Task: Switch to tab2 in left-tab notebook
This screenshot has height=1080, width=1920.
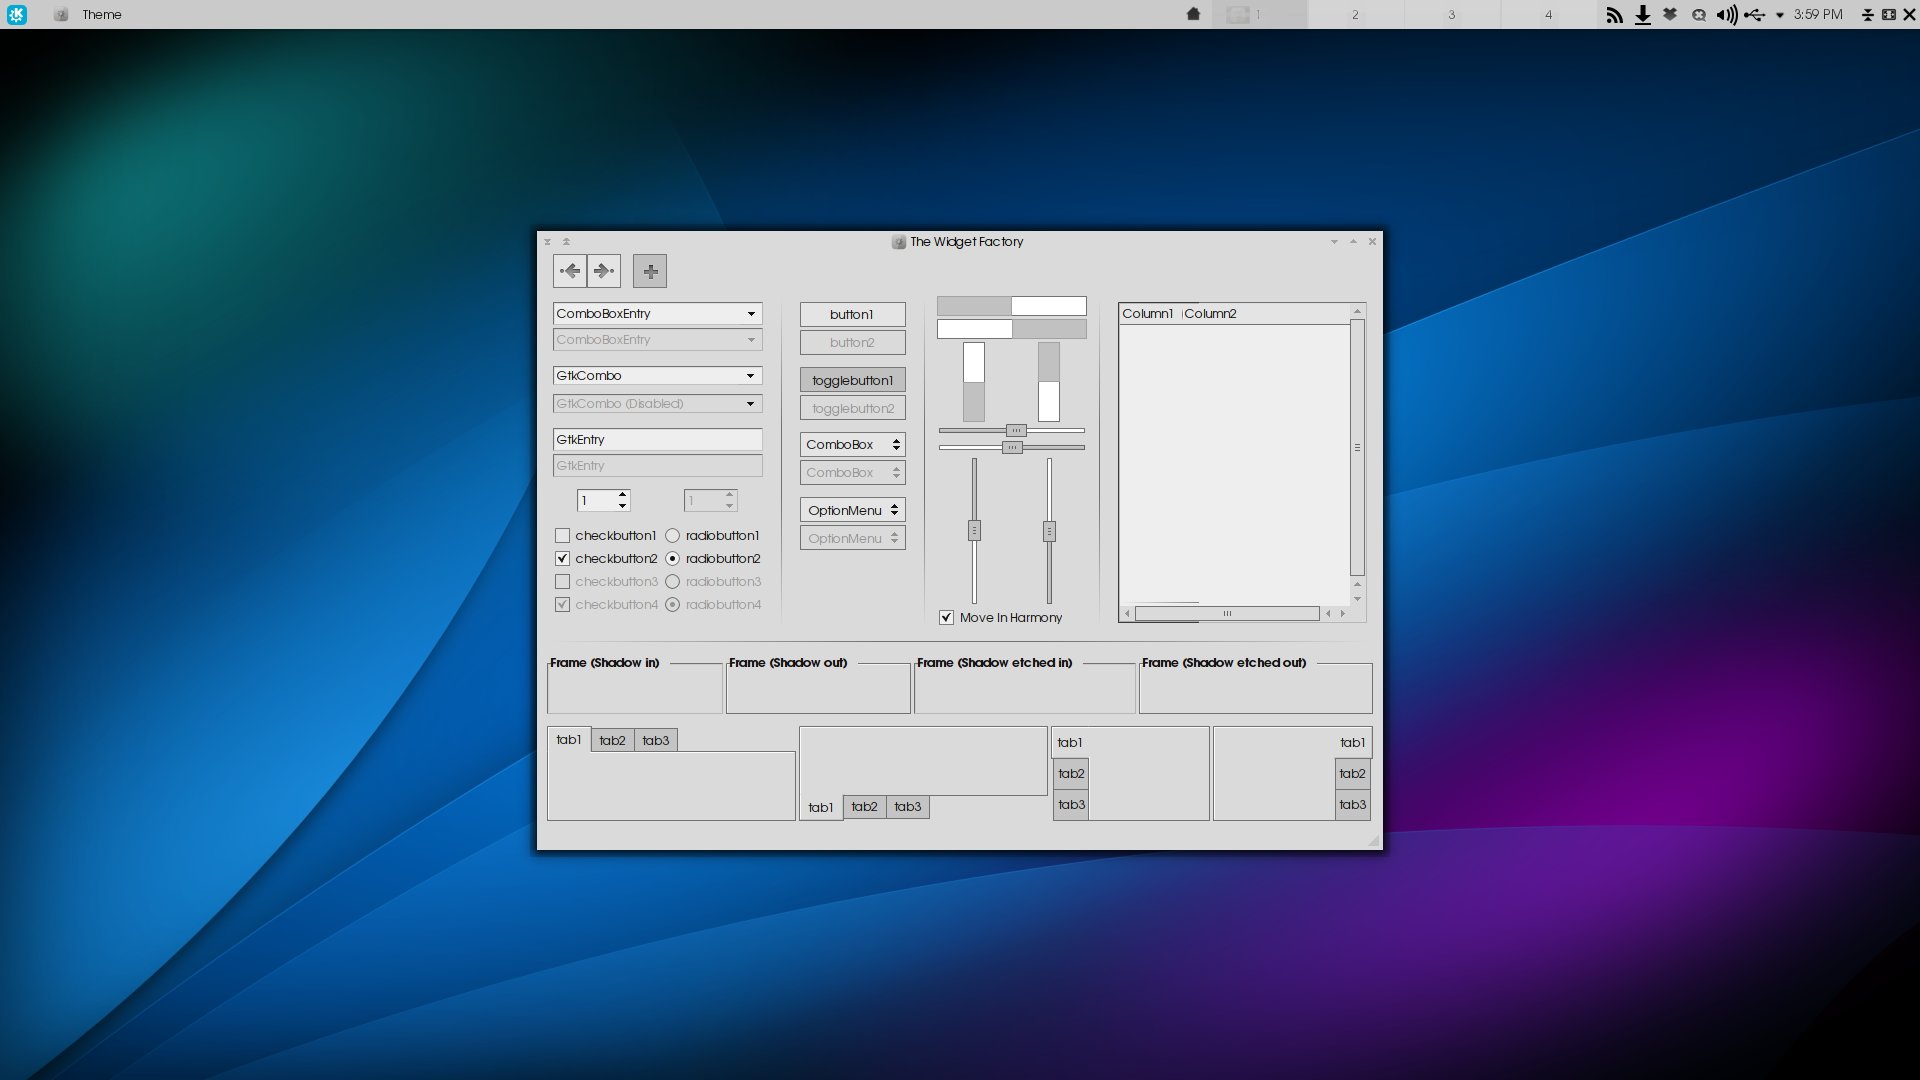Action: click(x=1071, y=774)
